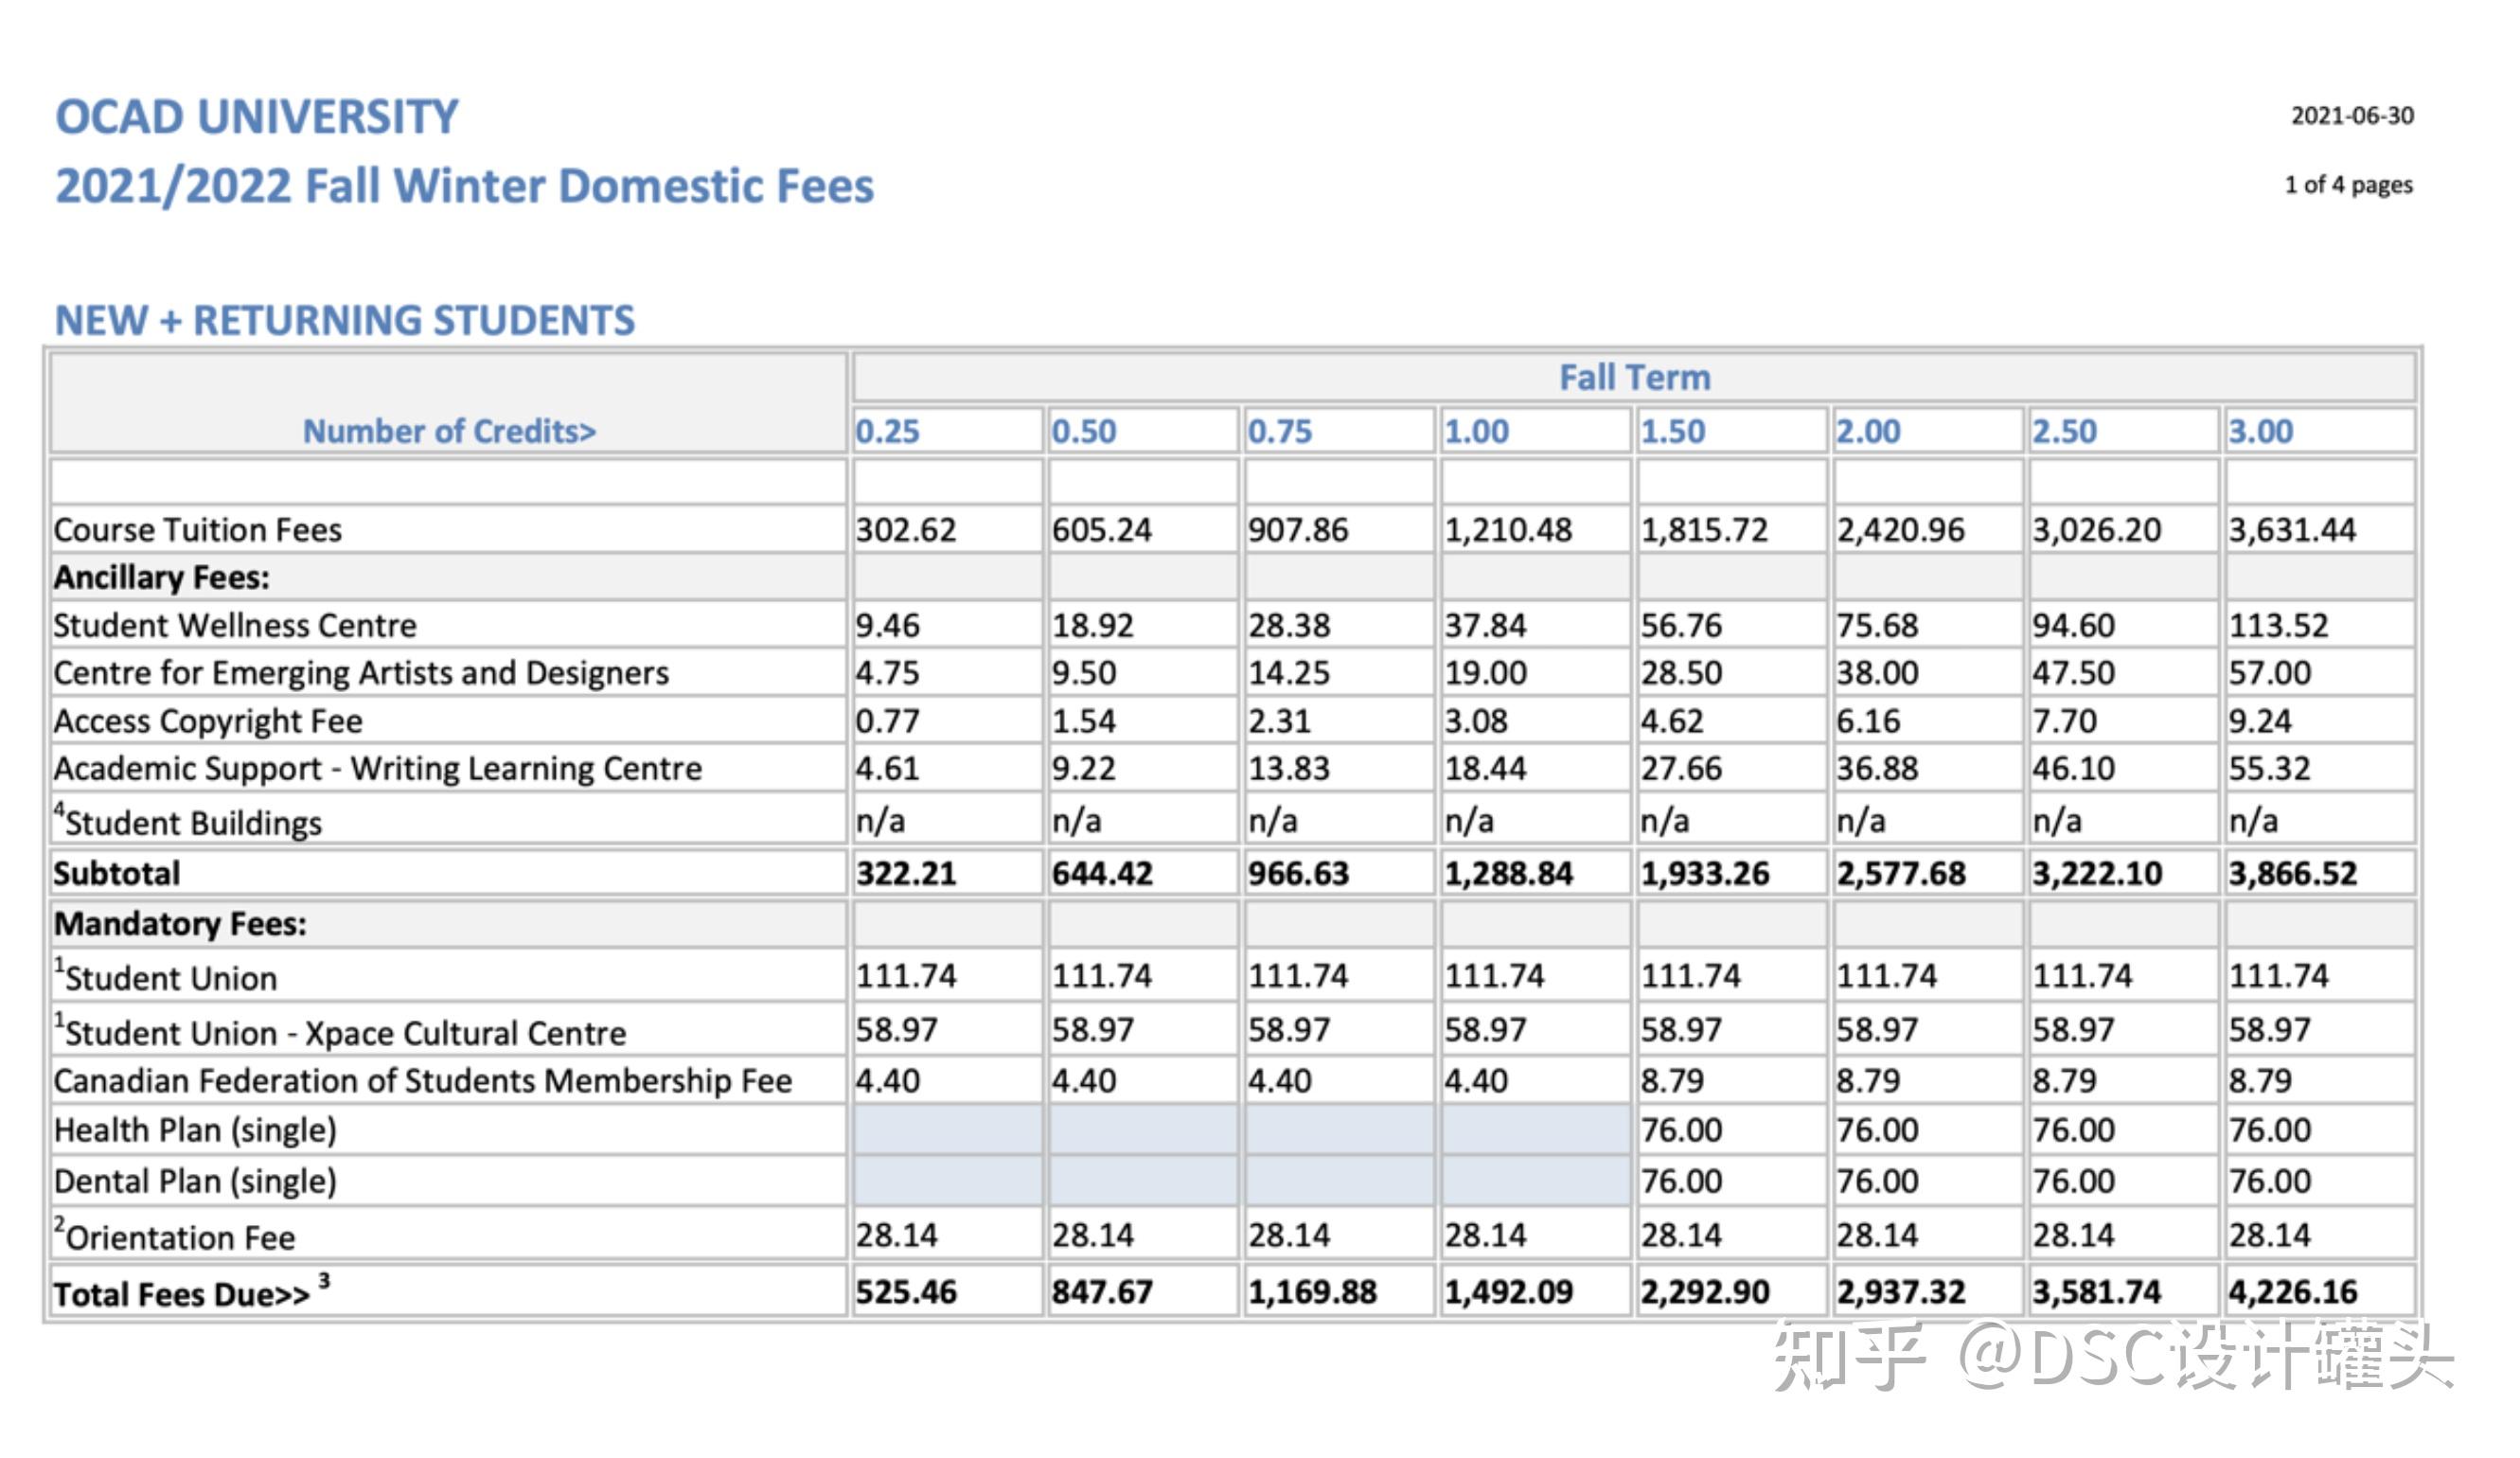Click Student Union - Xpace Cultural Centre label

340,1031
